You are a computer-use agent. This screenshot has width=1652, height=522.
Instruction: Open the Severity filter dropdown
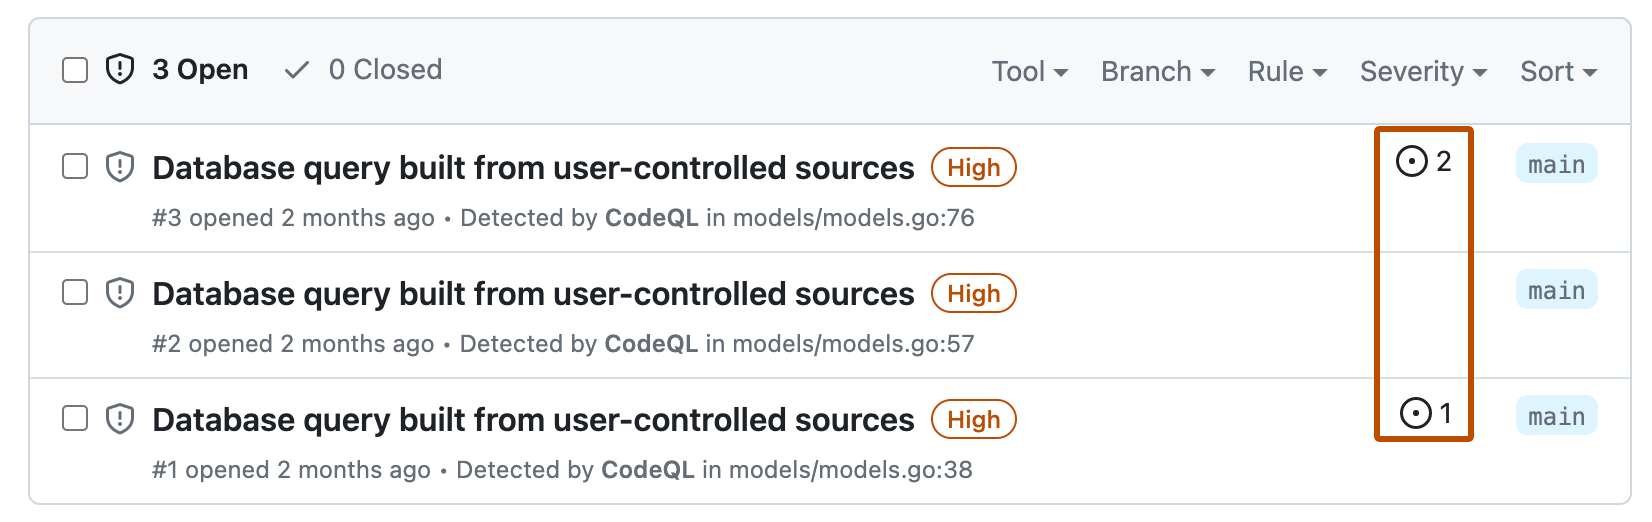point(1423,72)
